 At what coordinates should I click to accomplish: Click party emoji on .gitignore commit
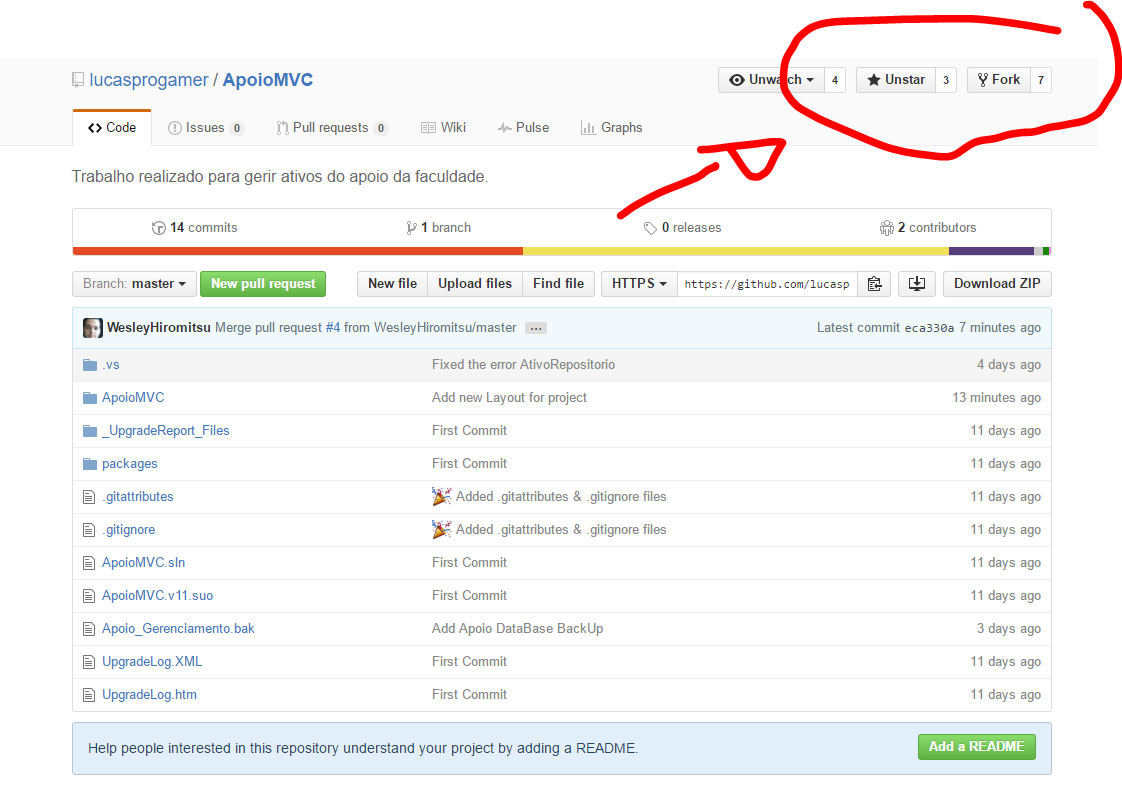(x=442, y=529)
